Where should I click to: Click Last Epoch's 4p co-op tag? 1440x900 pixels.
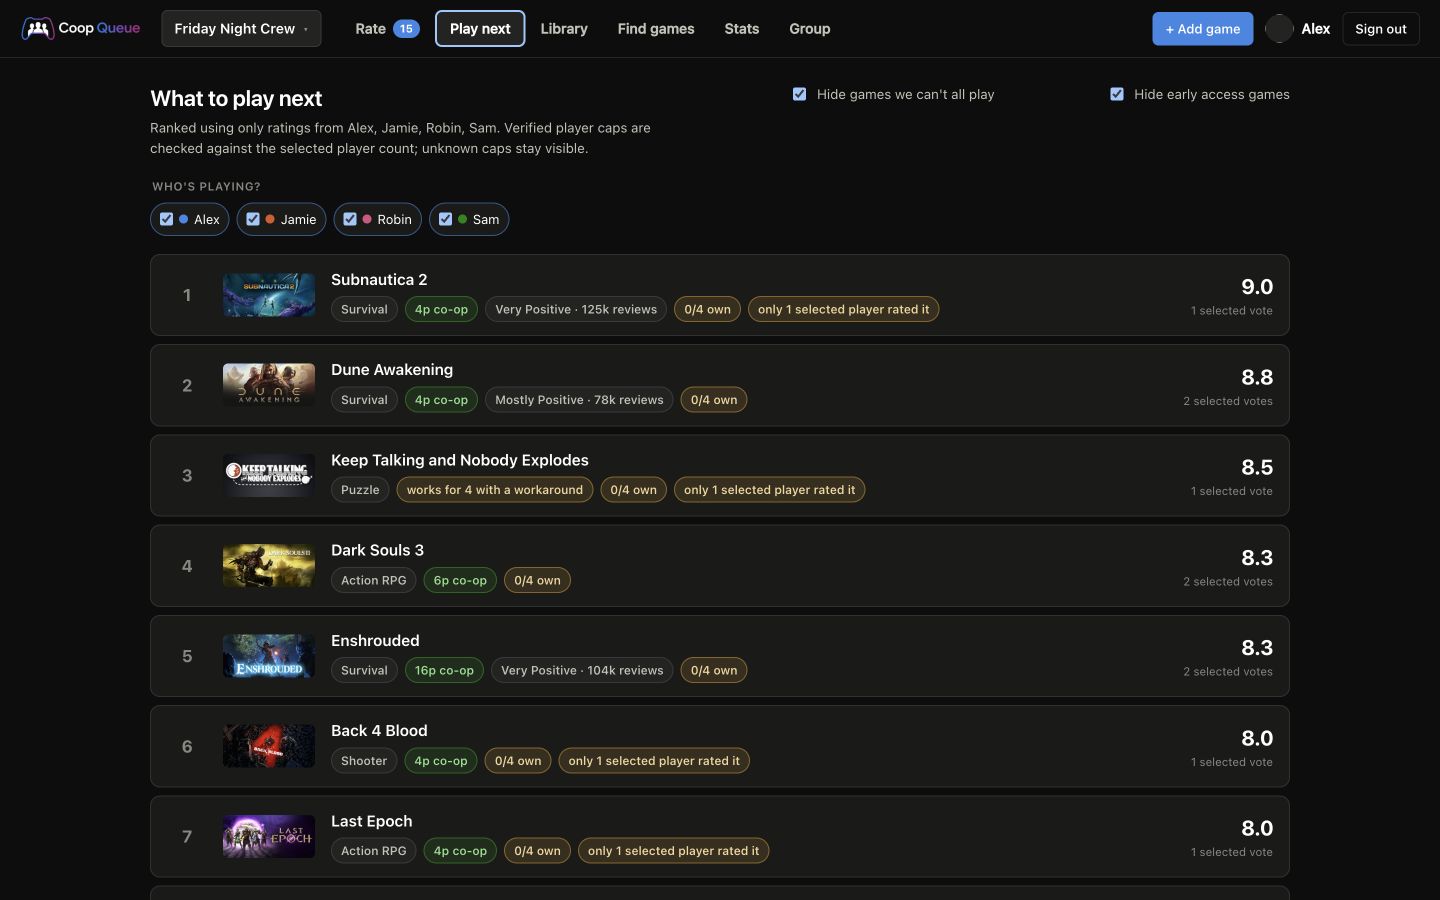[460, 851]
